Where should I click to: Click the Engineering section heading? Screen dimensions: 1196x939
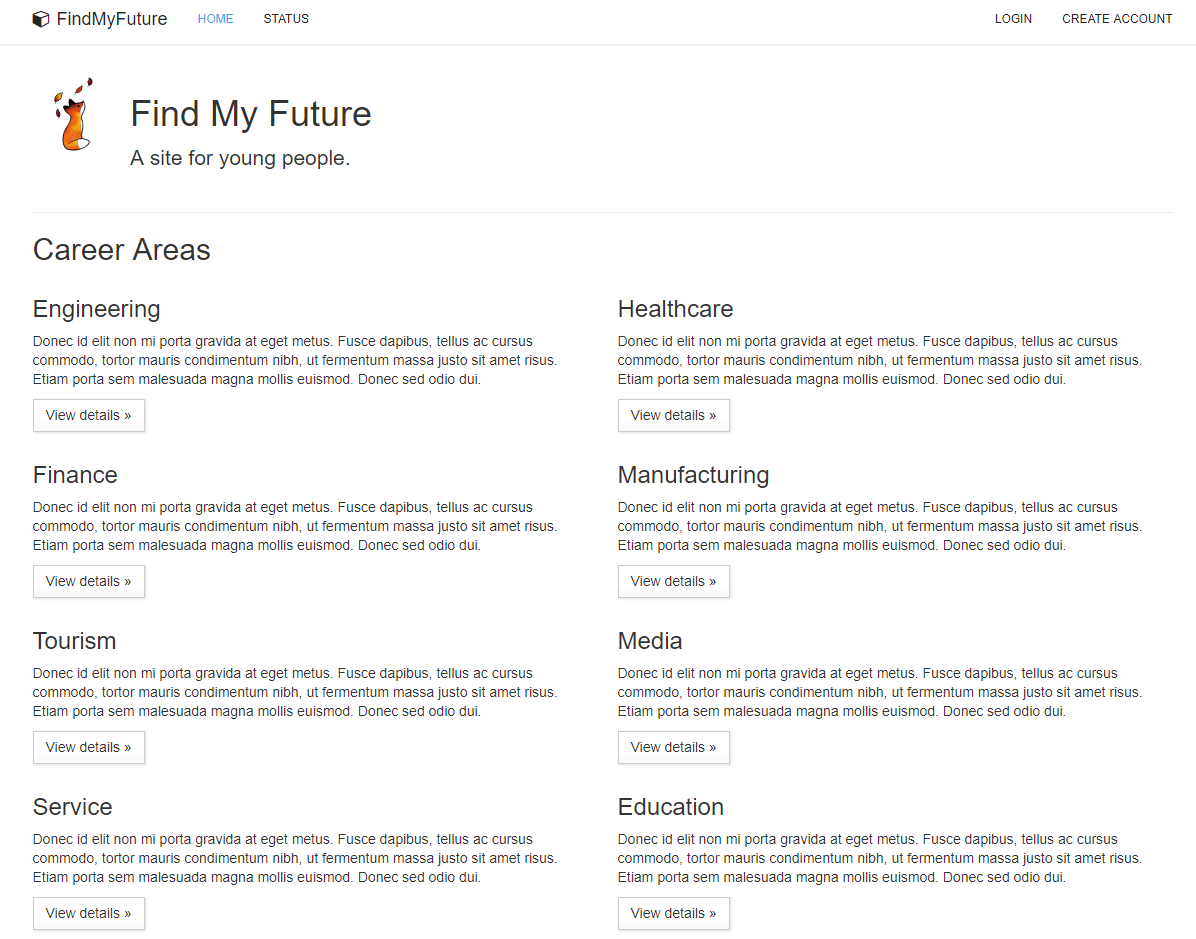coord(96,308)
